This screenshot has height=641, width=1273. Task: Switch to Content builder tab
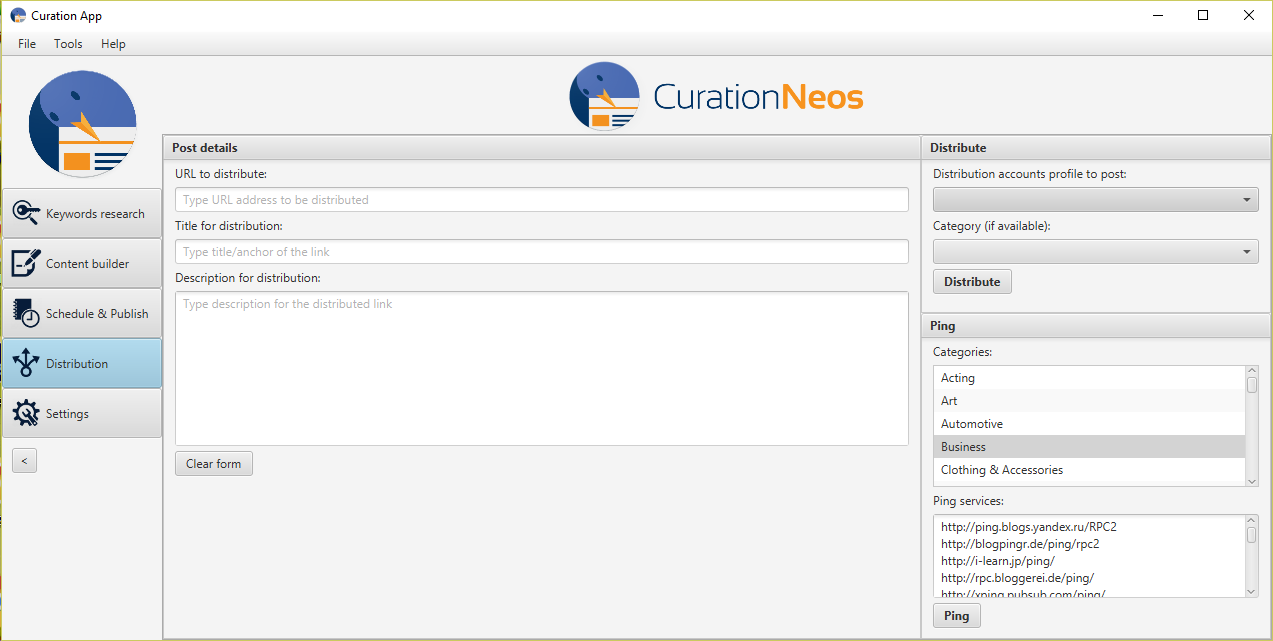tap(82, 263)
